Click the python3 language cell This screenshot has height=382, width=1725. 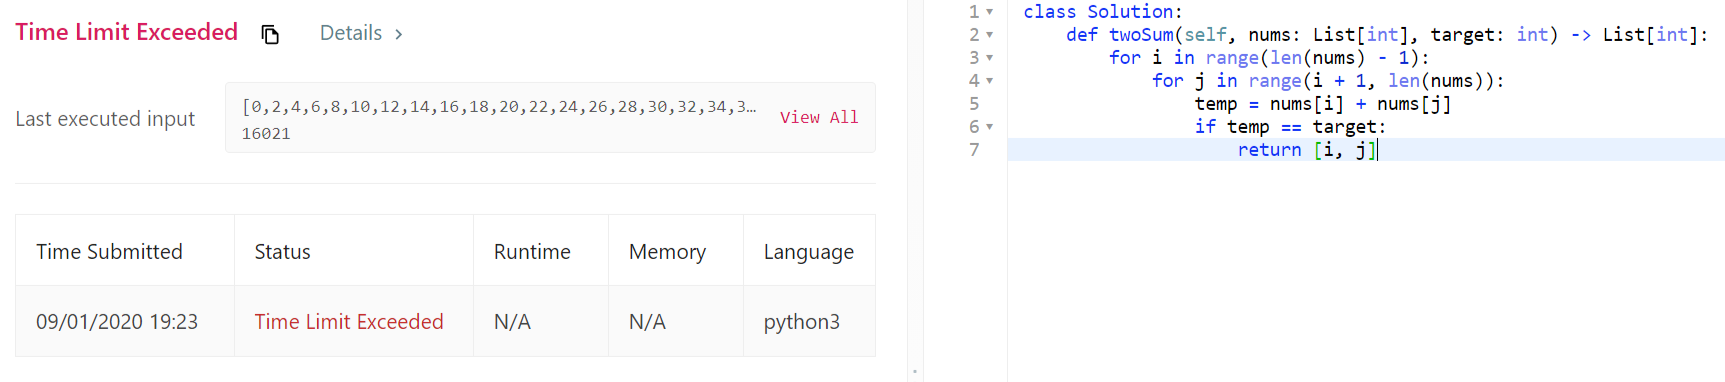pos(801,322)
